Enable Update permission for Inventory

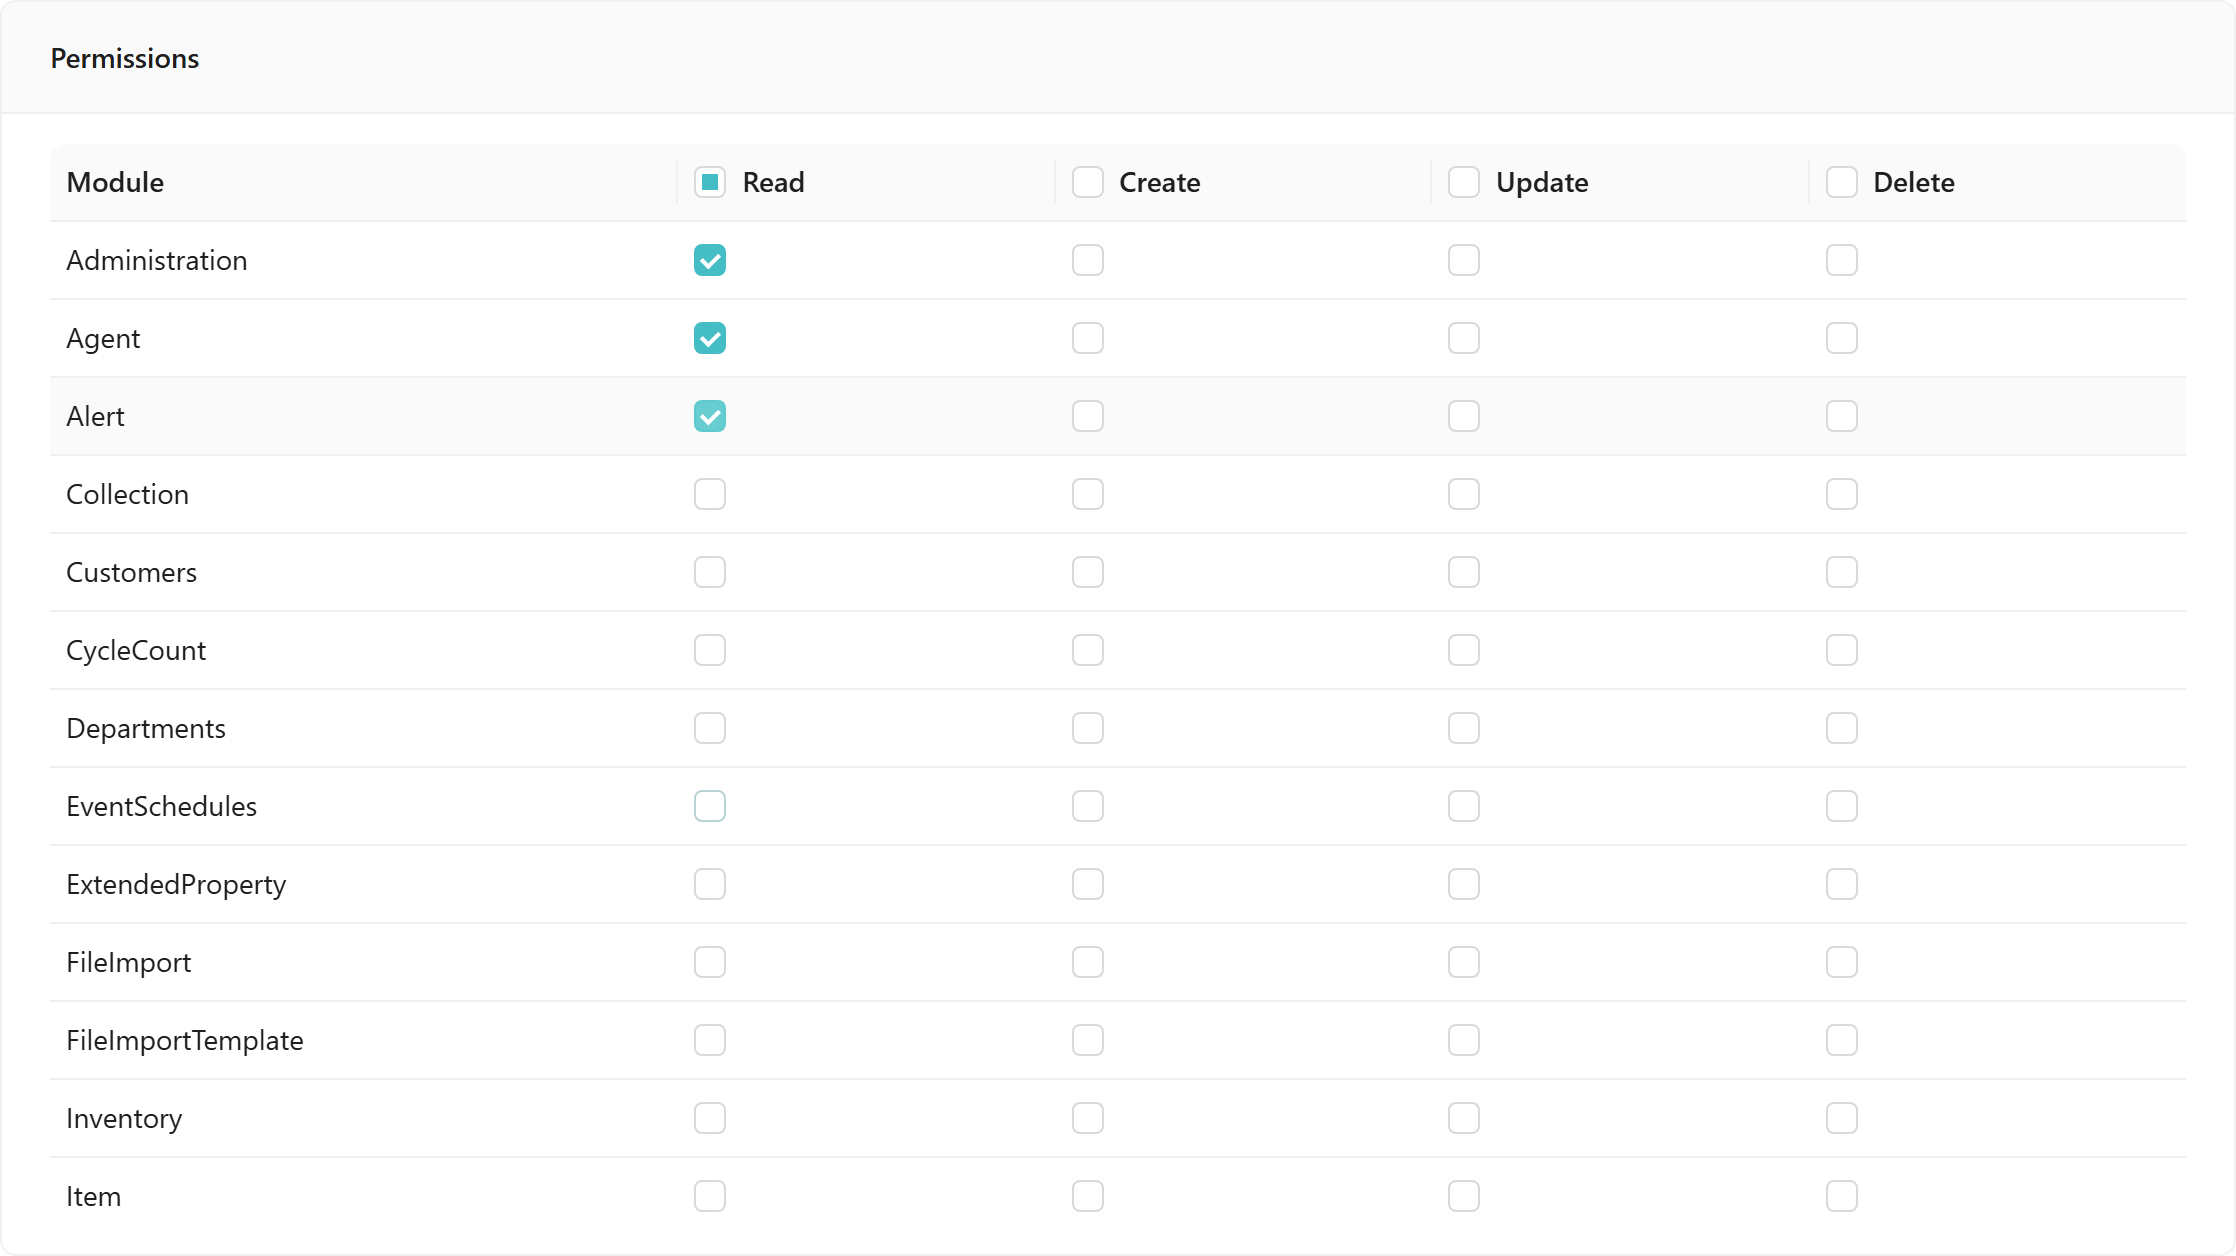(1464, 1118)
